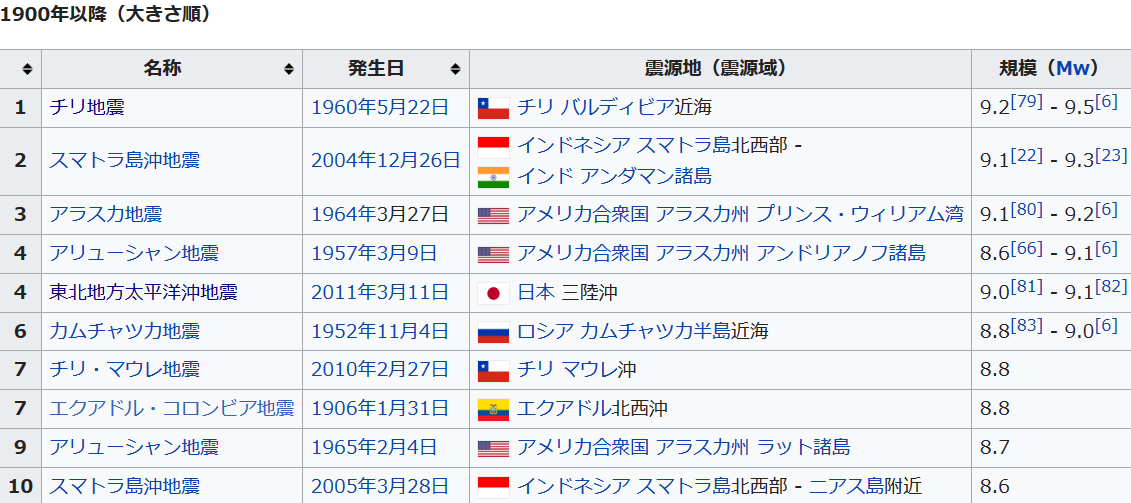Screen dimensions: 1131x503
Task: Click Chile flag beside バルディビア近海
Action: click(493, 108)
